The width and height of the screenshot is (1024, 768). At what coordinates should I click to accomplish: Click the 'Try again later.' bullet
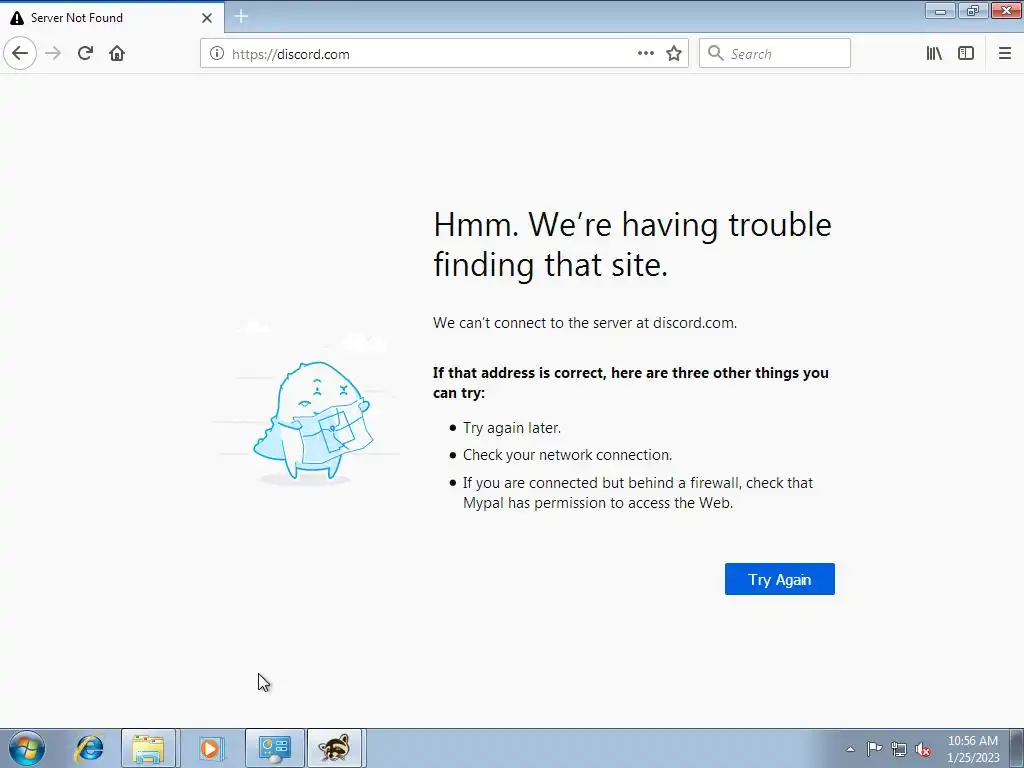[512, 428]
